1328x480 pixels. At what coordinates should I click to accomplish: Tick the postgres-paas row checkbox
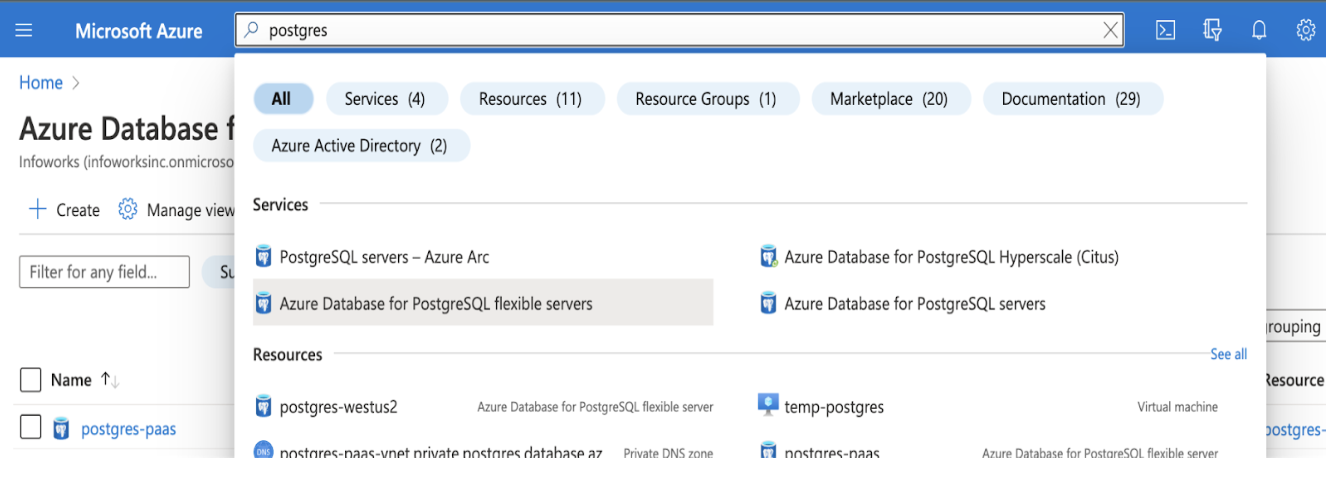click(x=31, y=428)
